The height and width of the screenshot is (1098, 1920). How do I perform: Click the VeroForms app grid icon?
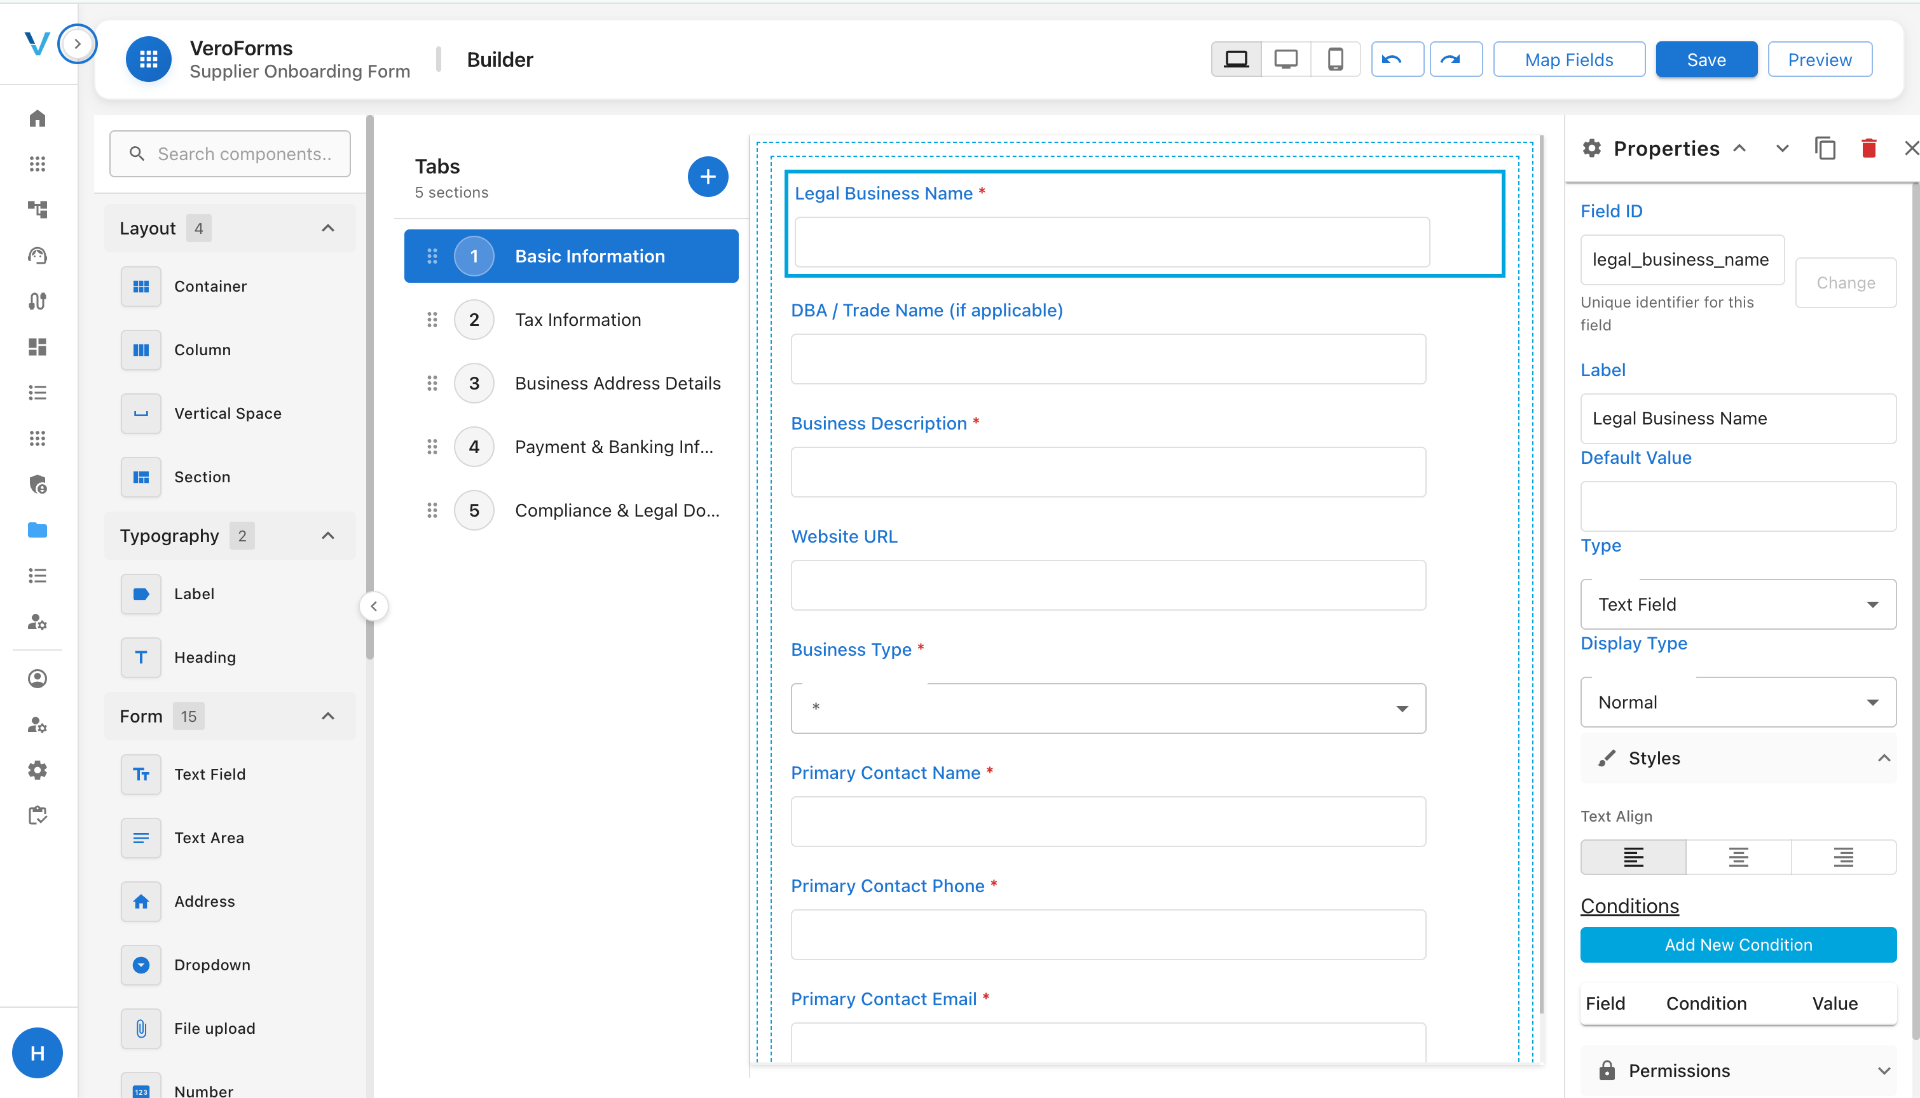point(148,60)
